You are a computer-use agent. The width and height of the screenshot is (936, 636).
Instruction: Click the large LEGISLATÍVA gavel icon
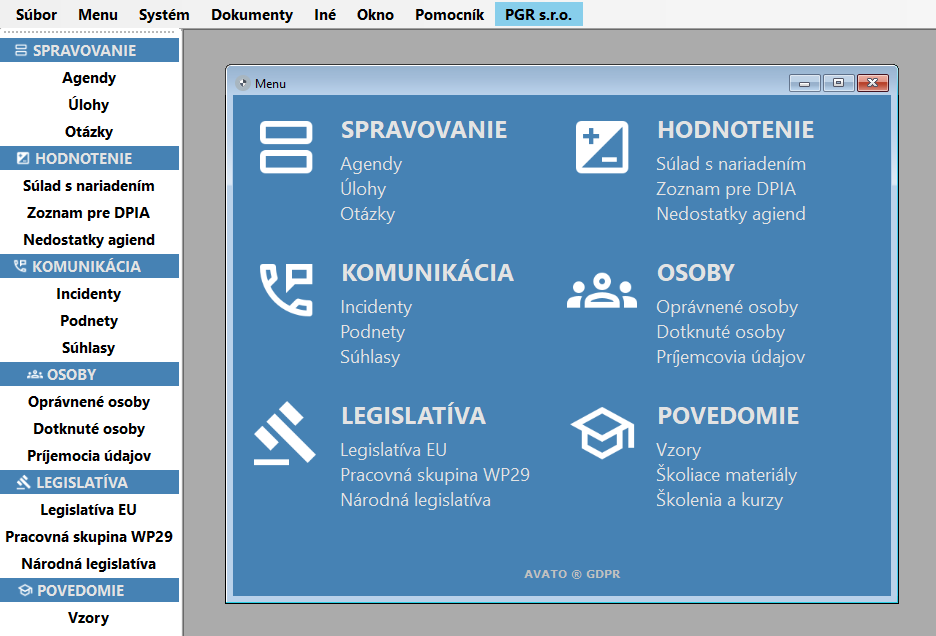pos(285,433)
